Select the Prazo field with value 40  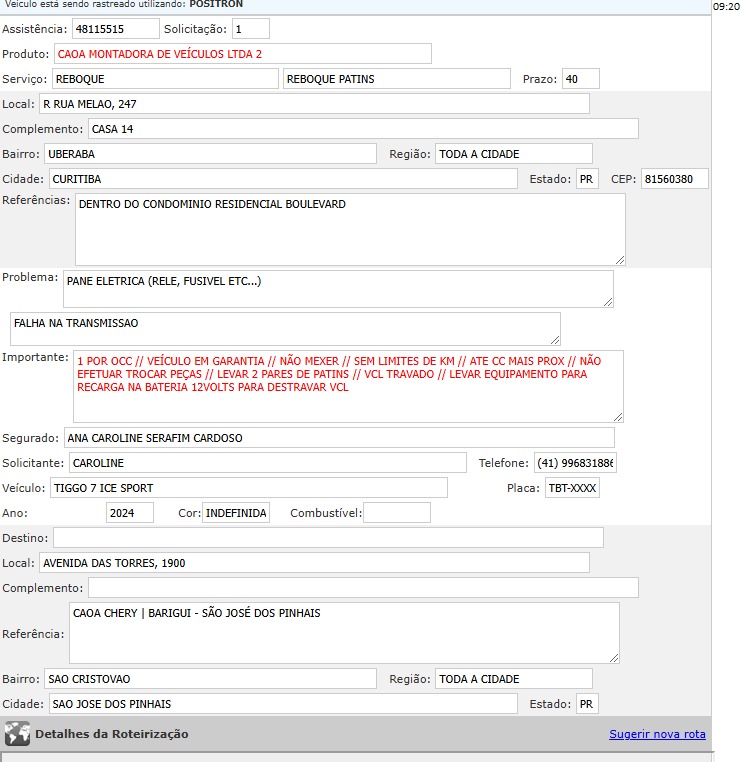(581, 79)
